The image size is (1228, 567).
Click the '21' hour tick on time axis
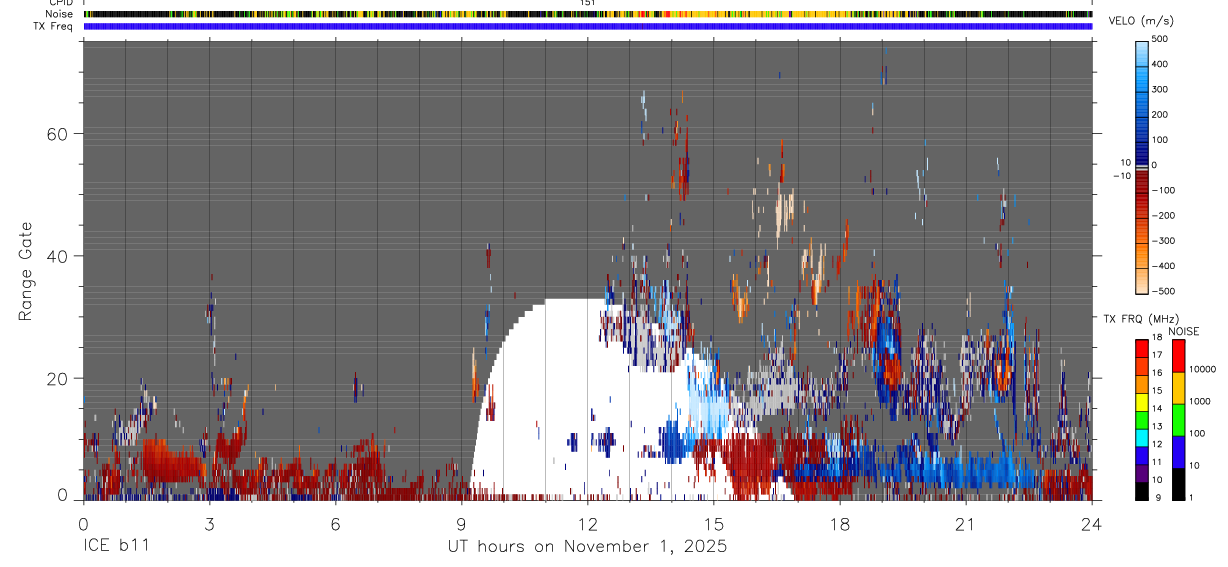(966, 524)
